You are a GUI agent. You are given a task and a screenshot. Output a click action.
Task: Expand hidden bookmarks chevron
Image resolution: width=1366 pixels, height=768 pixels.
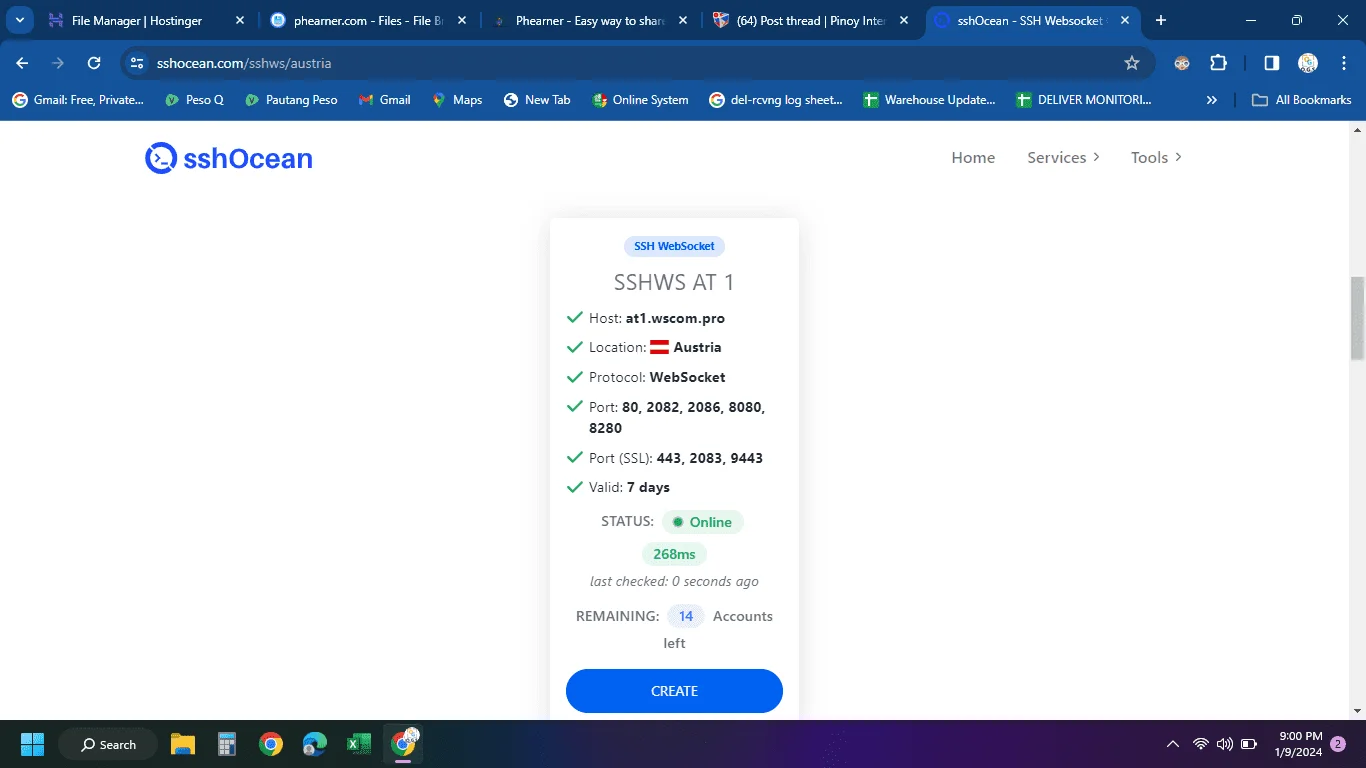click(1212, 100)
